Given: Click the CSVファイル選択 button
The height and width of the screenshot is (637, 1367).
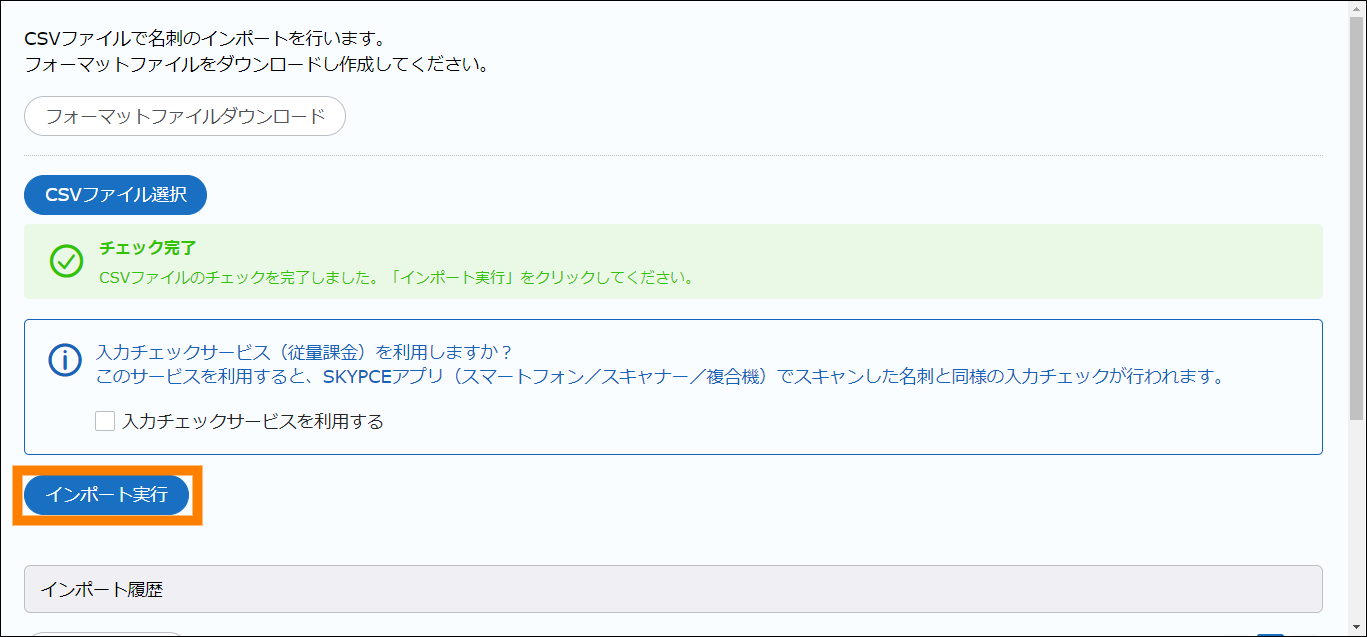Looking at the screenshot, I should click(115, 195).
